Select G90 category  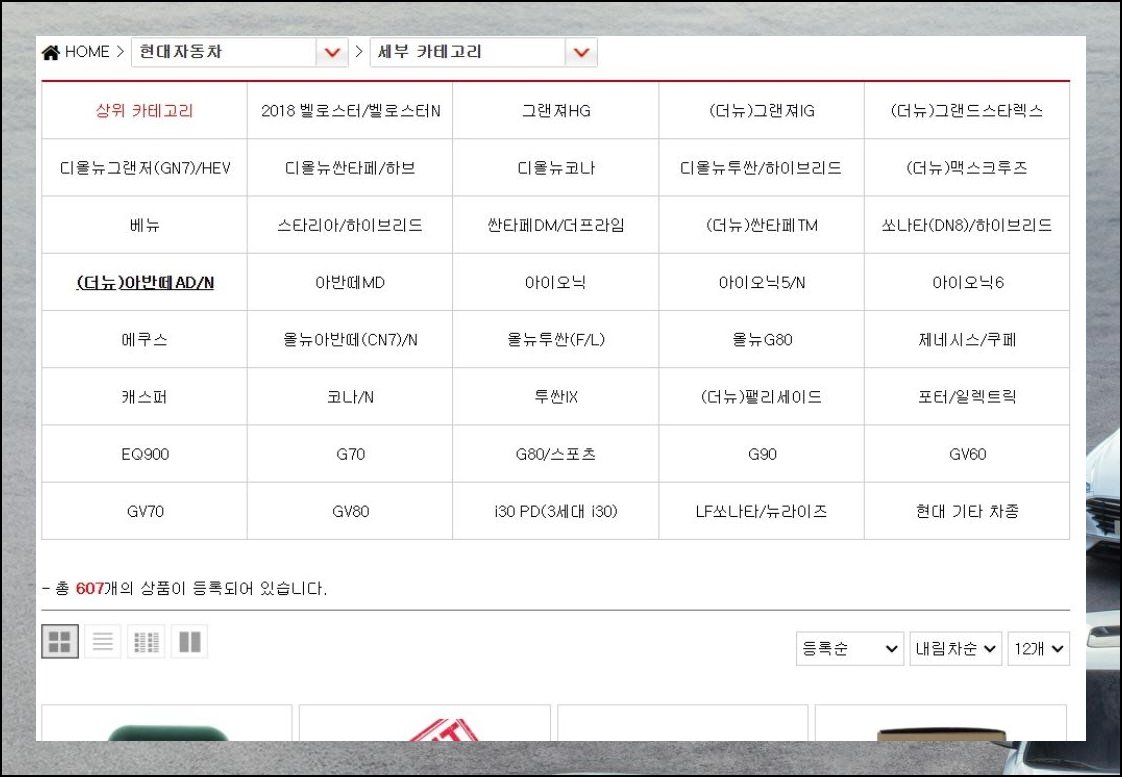tap(761, 454)
